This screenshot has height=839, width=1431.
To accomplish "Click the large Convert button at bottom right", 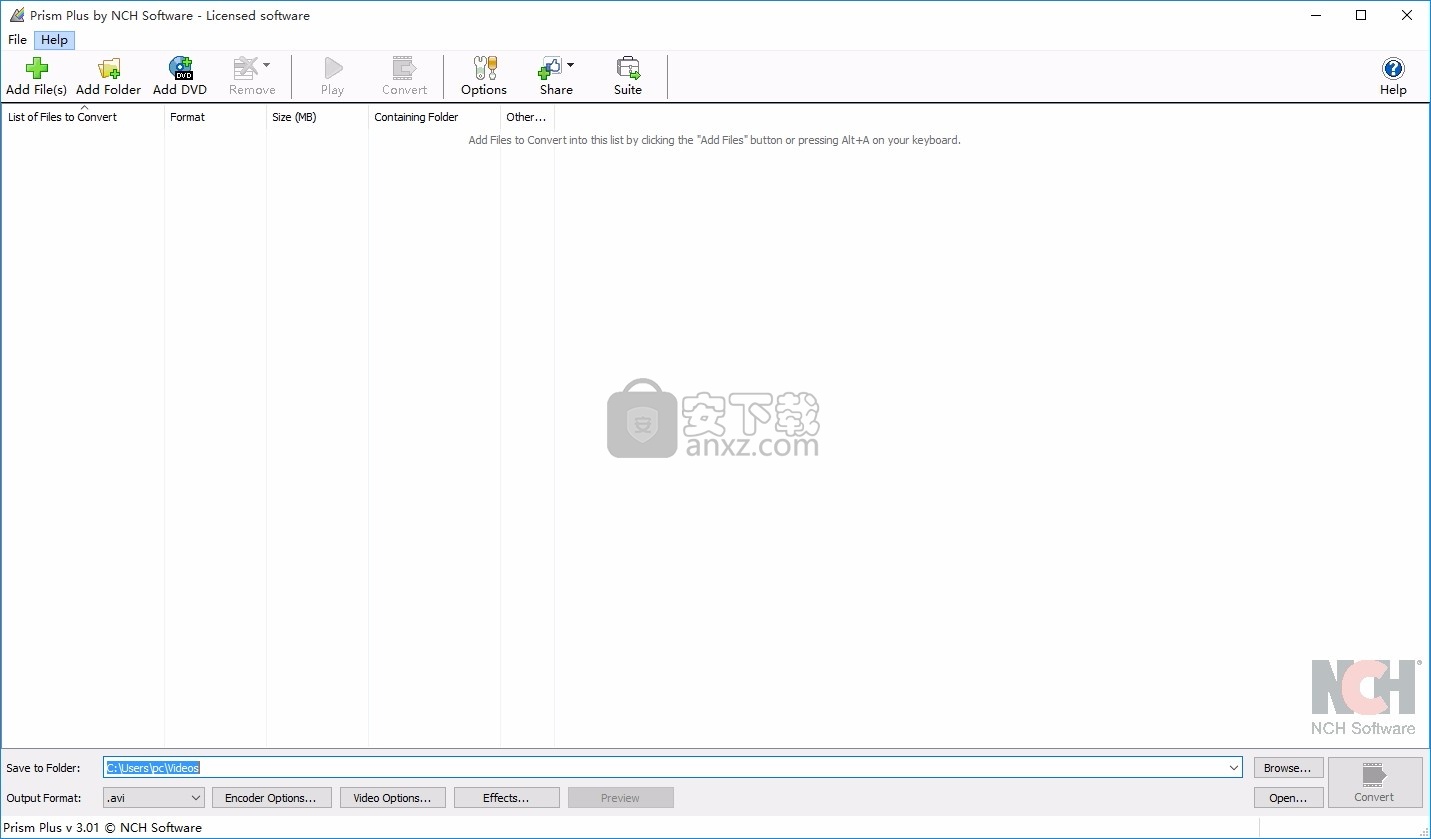I will [x=1374, y=782].
